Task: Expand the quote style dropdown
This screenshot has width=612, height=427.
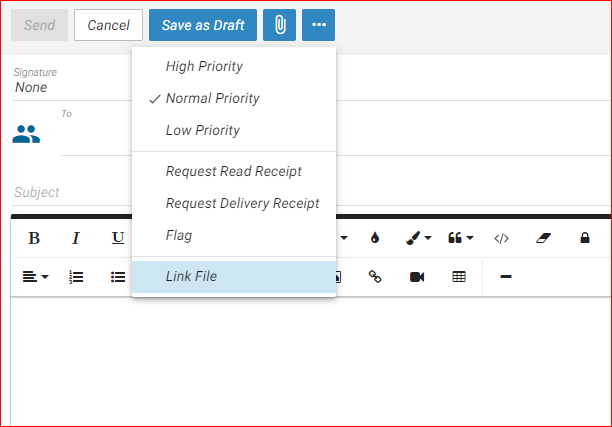Action: (x=461, y=238)
